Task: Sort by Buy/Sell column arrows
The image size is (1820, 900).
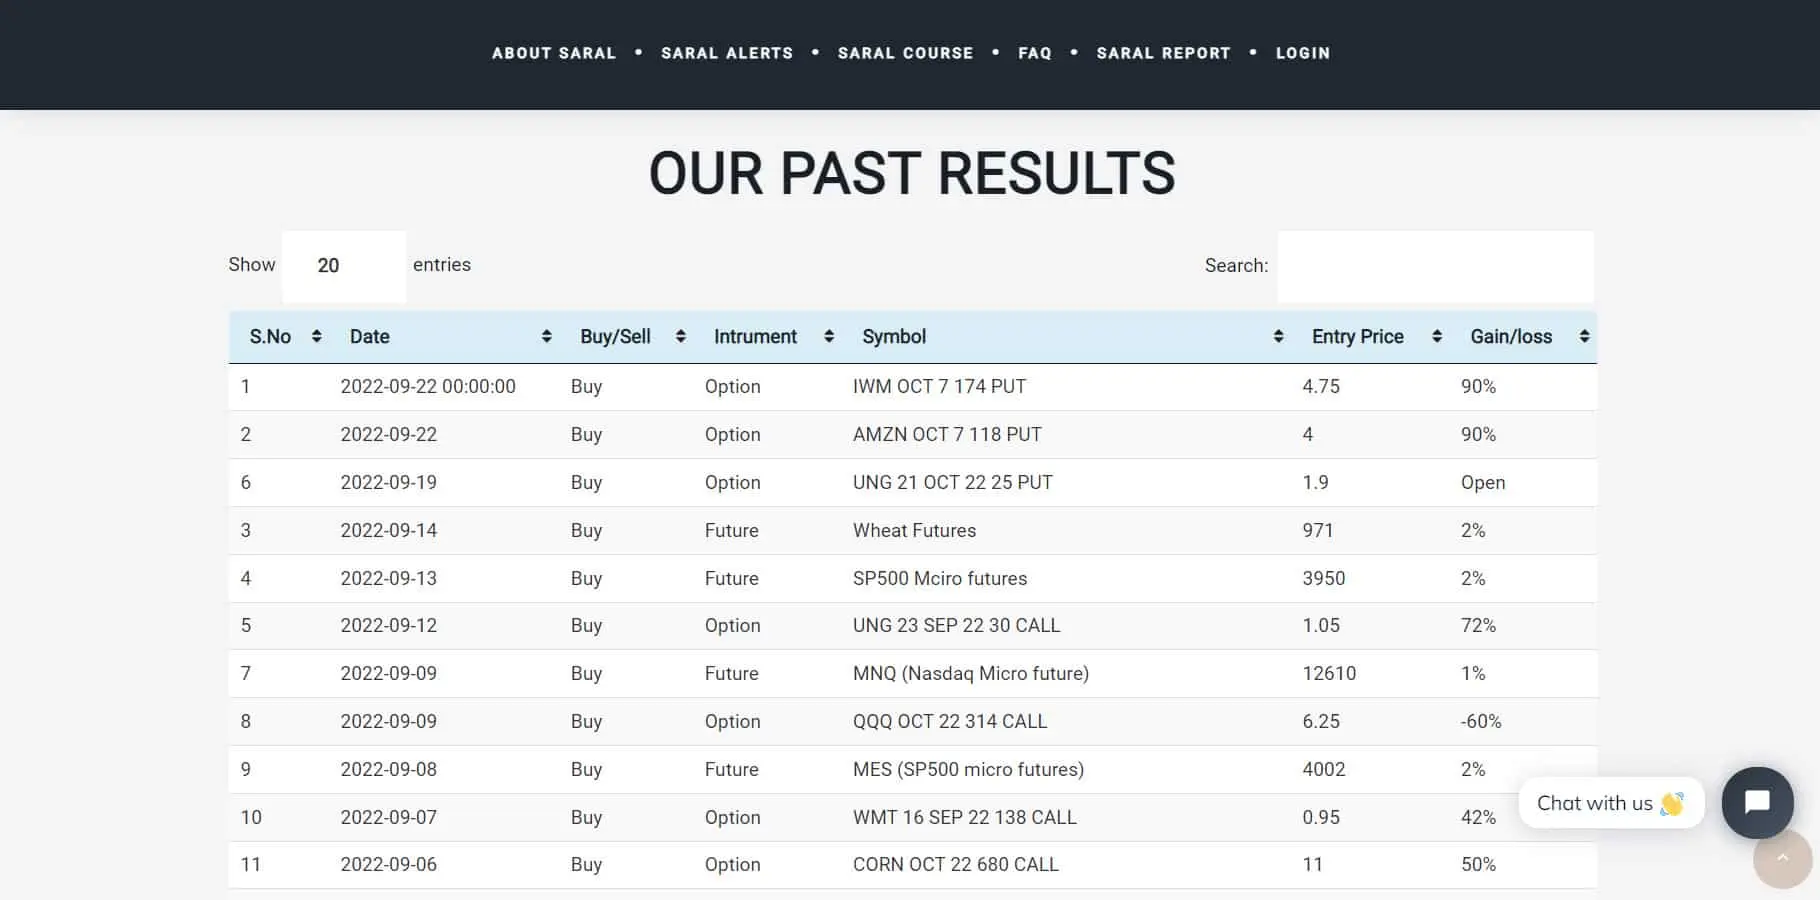Action: [x=680, y=336]
